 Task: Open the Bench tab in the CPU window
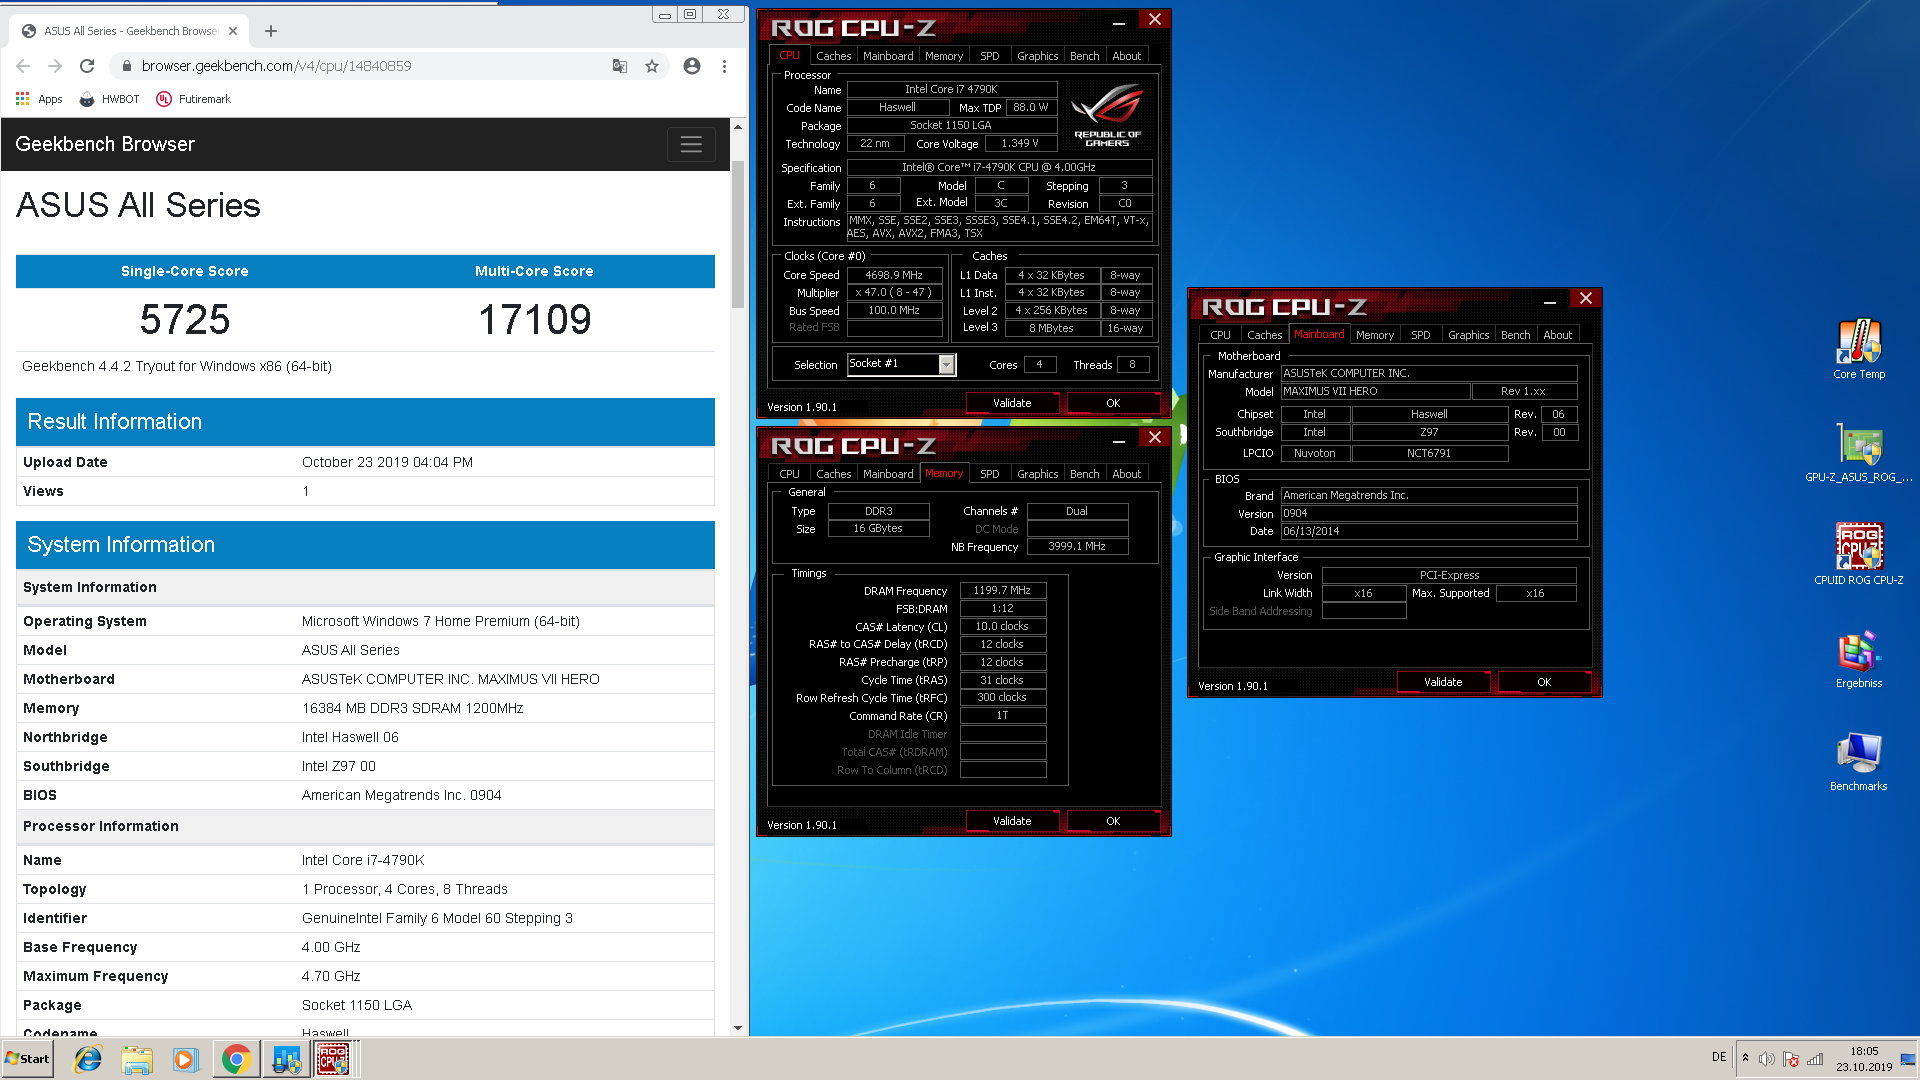tap(1084, 56)
